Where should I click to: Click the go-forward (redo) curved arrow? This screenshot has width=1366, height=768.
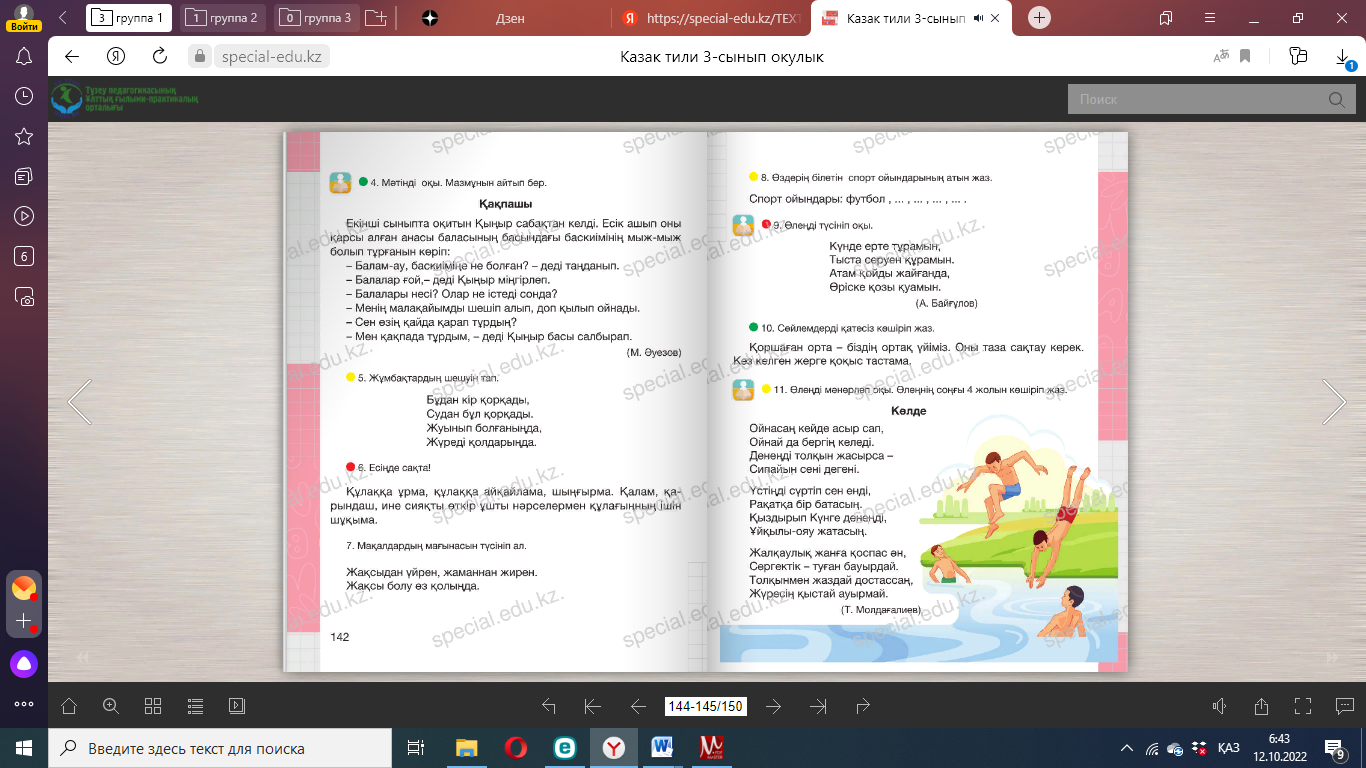864,706
